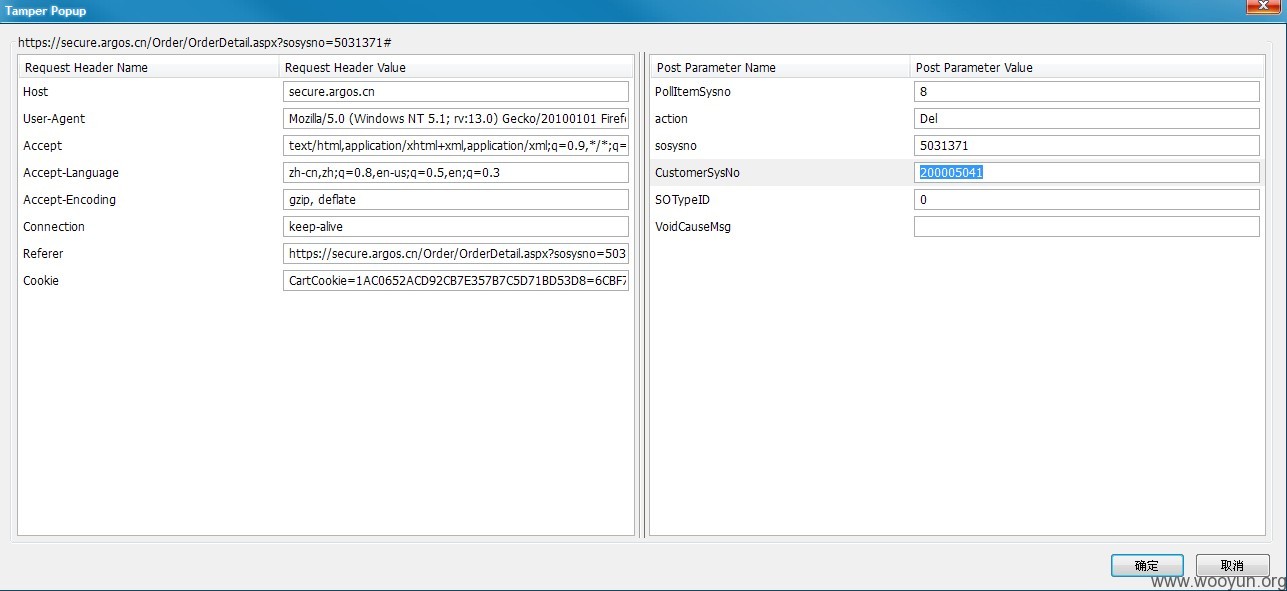This screenshot has width=1287, height=591.
Task: Edit the PollItemSysno parameter value field
Action: coord(1087,92)
